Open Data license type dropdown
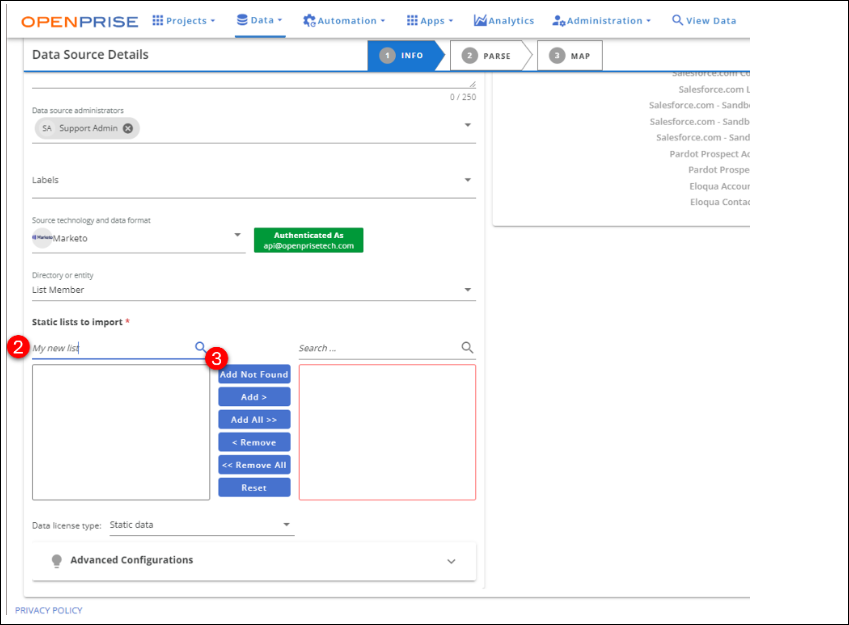Image resolution: width=849 pixels, height=625 pixels. click(x=201, y=525)
